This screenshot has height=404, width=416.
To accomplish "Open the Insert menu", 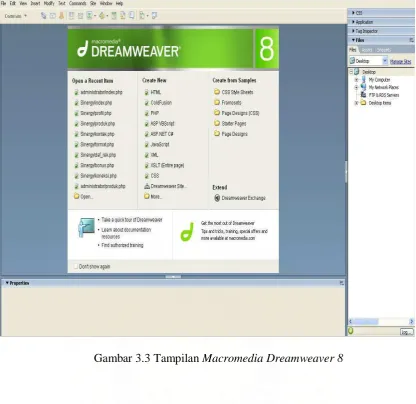I will pyautogui.click(x=35, y=3).
